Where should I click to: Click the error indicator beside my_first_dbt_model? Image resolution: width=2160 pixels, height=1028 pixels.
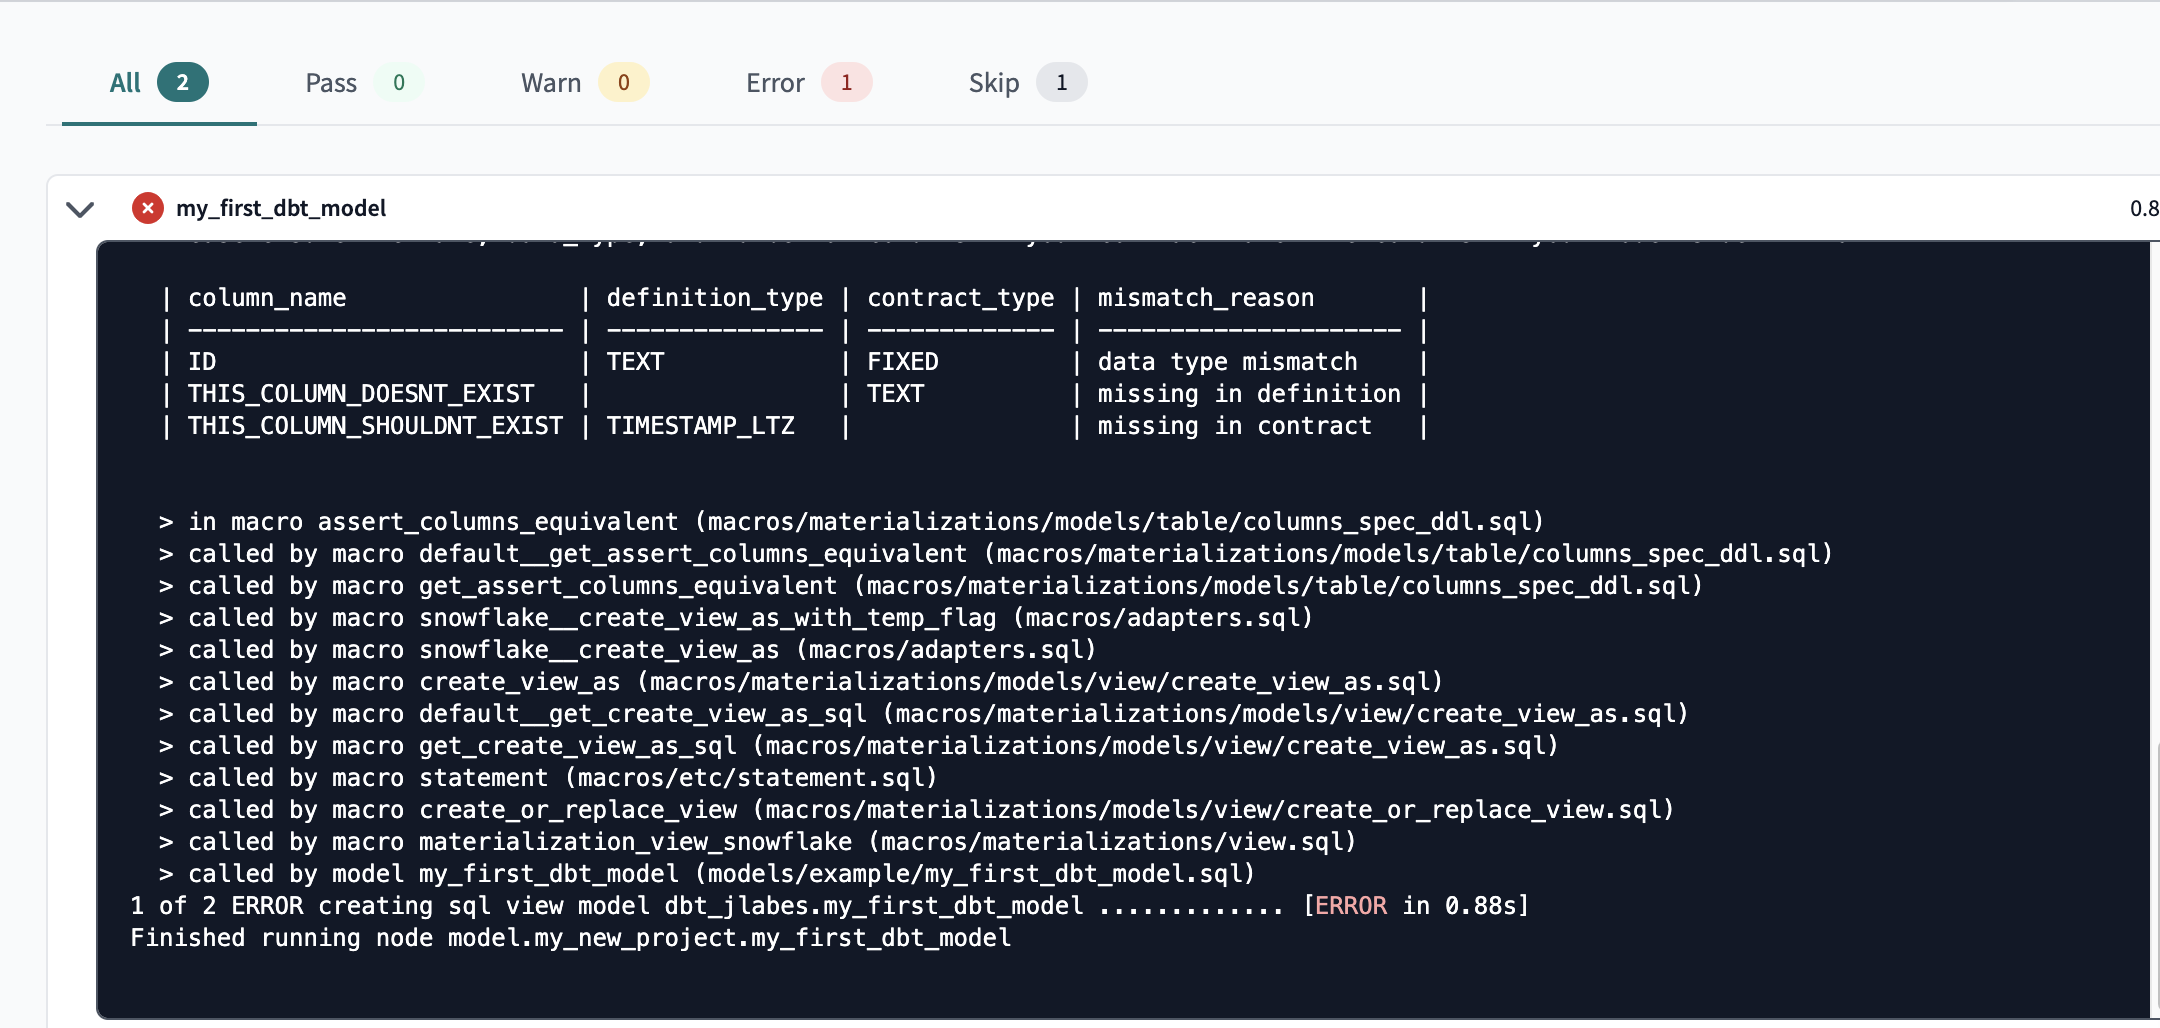[x=147, y=208]
